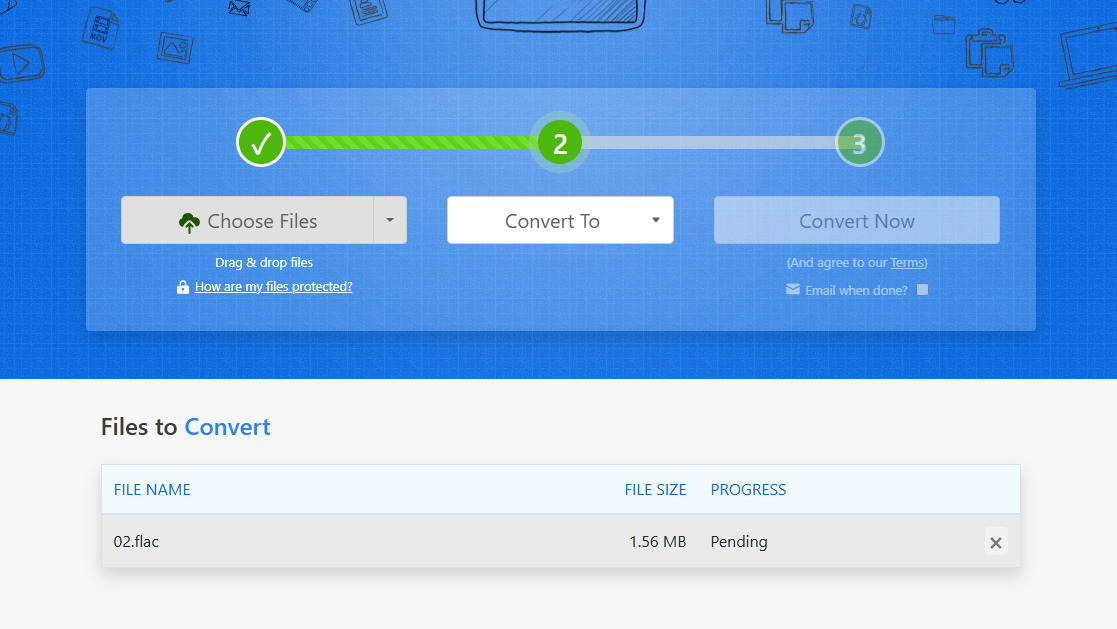Click the PROGRESS column header
1117x629 pixels.
click(x=748, y=489)
